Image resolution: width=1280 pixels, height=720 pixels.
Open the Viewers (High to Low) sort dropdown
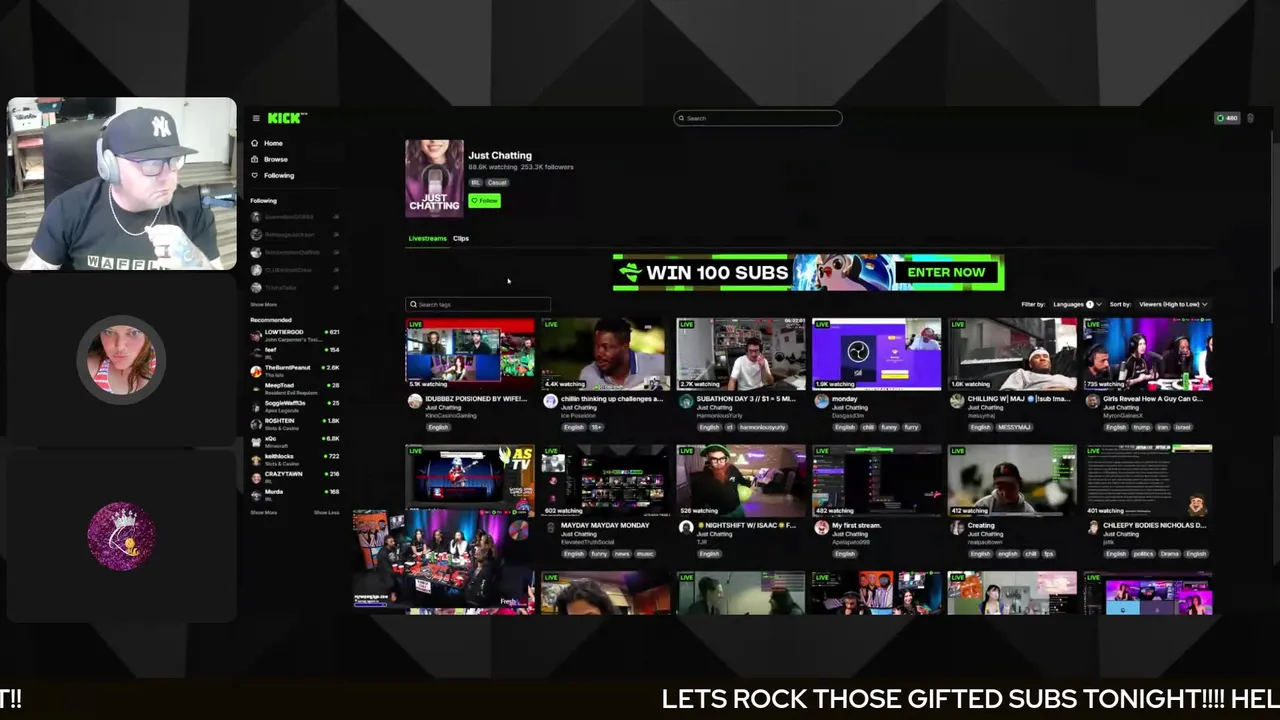click(1174, 304)
